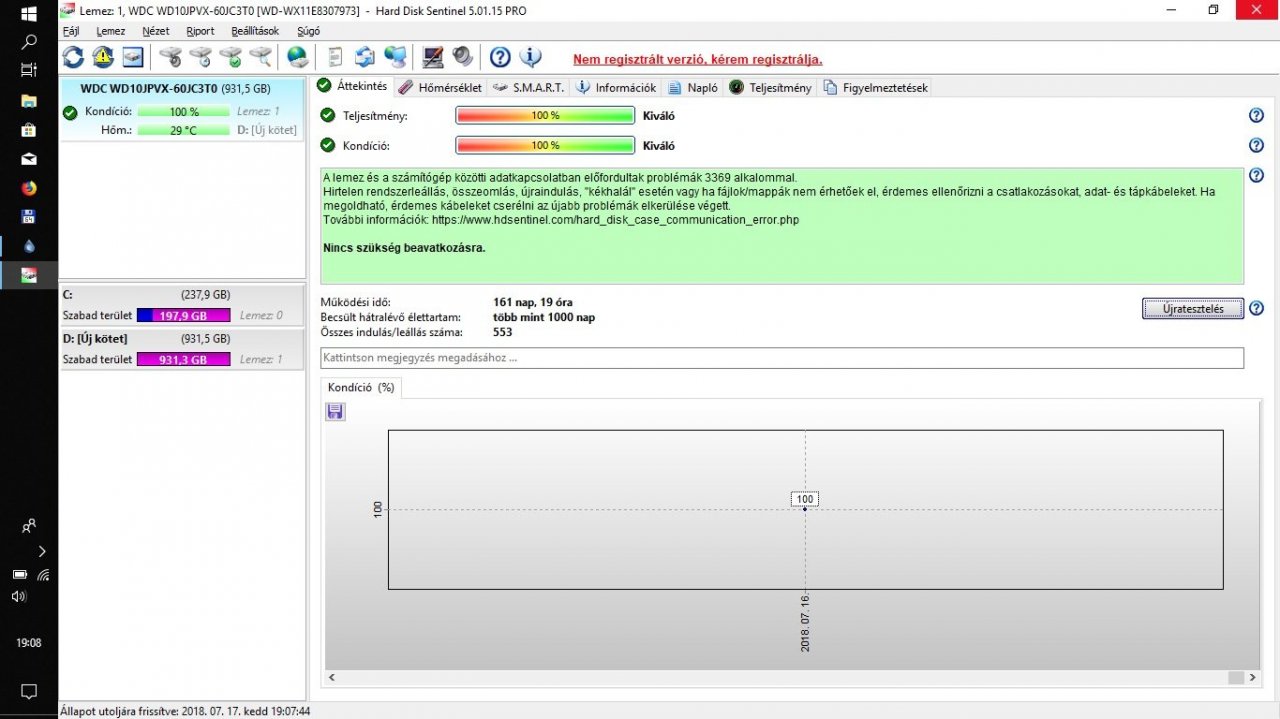The width and height of the screenshot is (1280, 719).
Task: Open the Windows notification center icon
Action: point(29,691)
